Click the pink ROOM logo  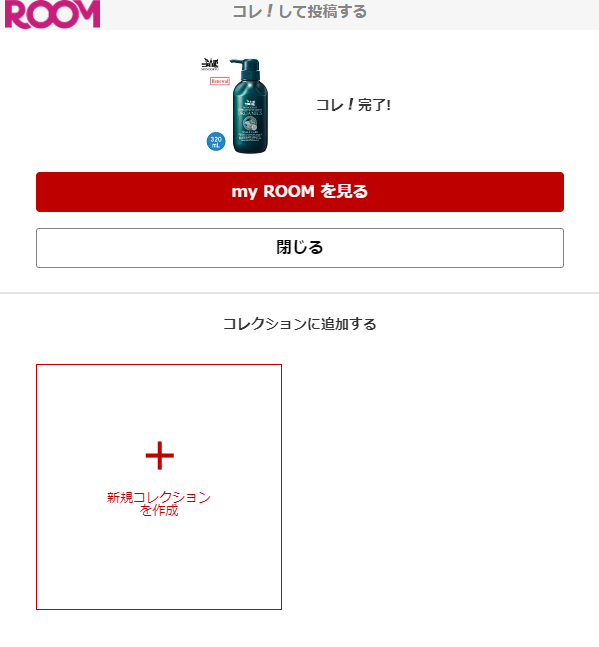click(x=52, y=14)
